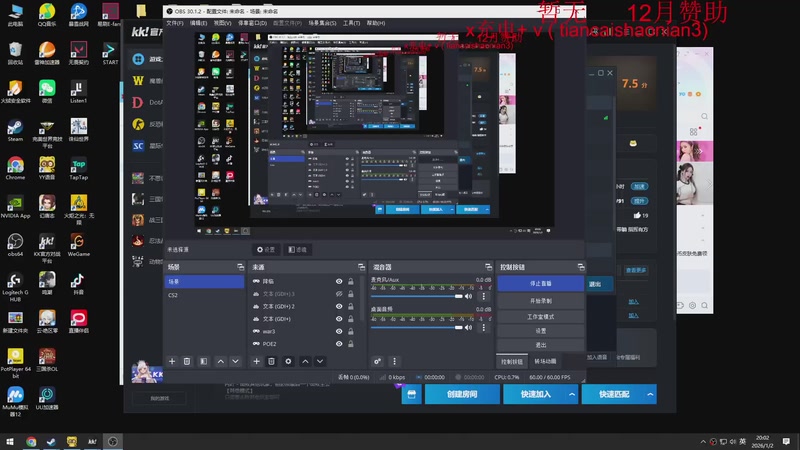Delete selected scene with trash icon
The width and height of the screenshot is (800, 450).
pyautogui.click(x=187, y=361)
